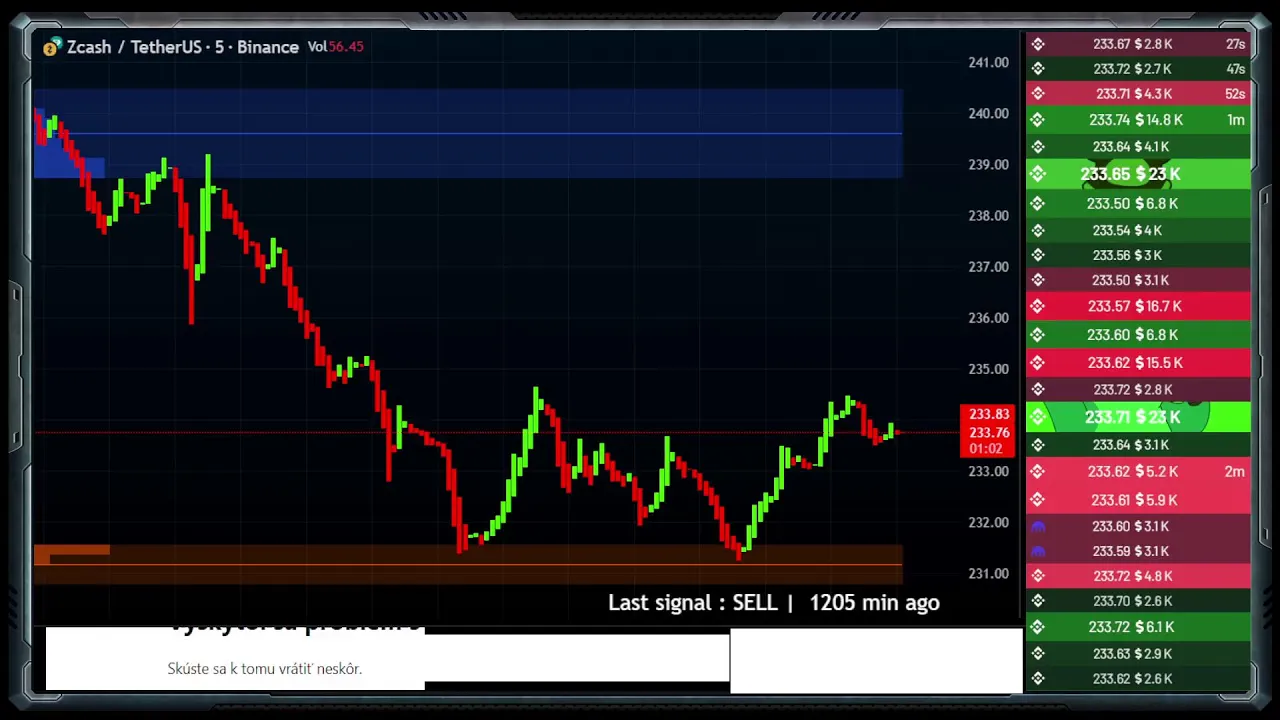Viewport: 1280px width, 720px height.
Task: Click the Binance icon on the 233.50 $6.8K row
Action: coord(1038,203)
